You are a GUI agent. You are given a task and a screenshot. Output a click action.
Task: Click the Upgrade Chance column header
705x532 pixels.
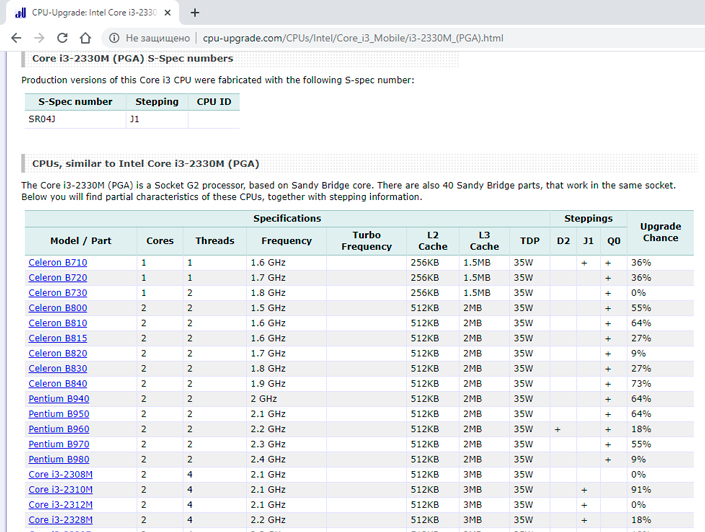point(660,232)
